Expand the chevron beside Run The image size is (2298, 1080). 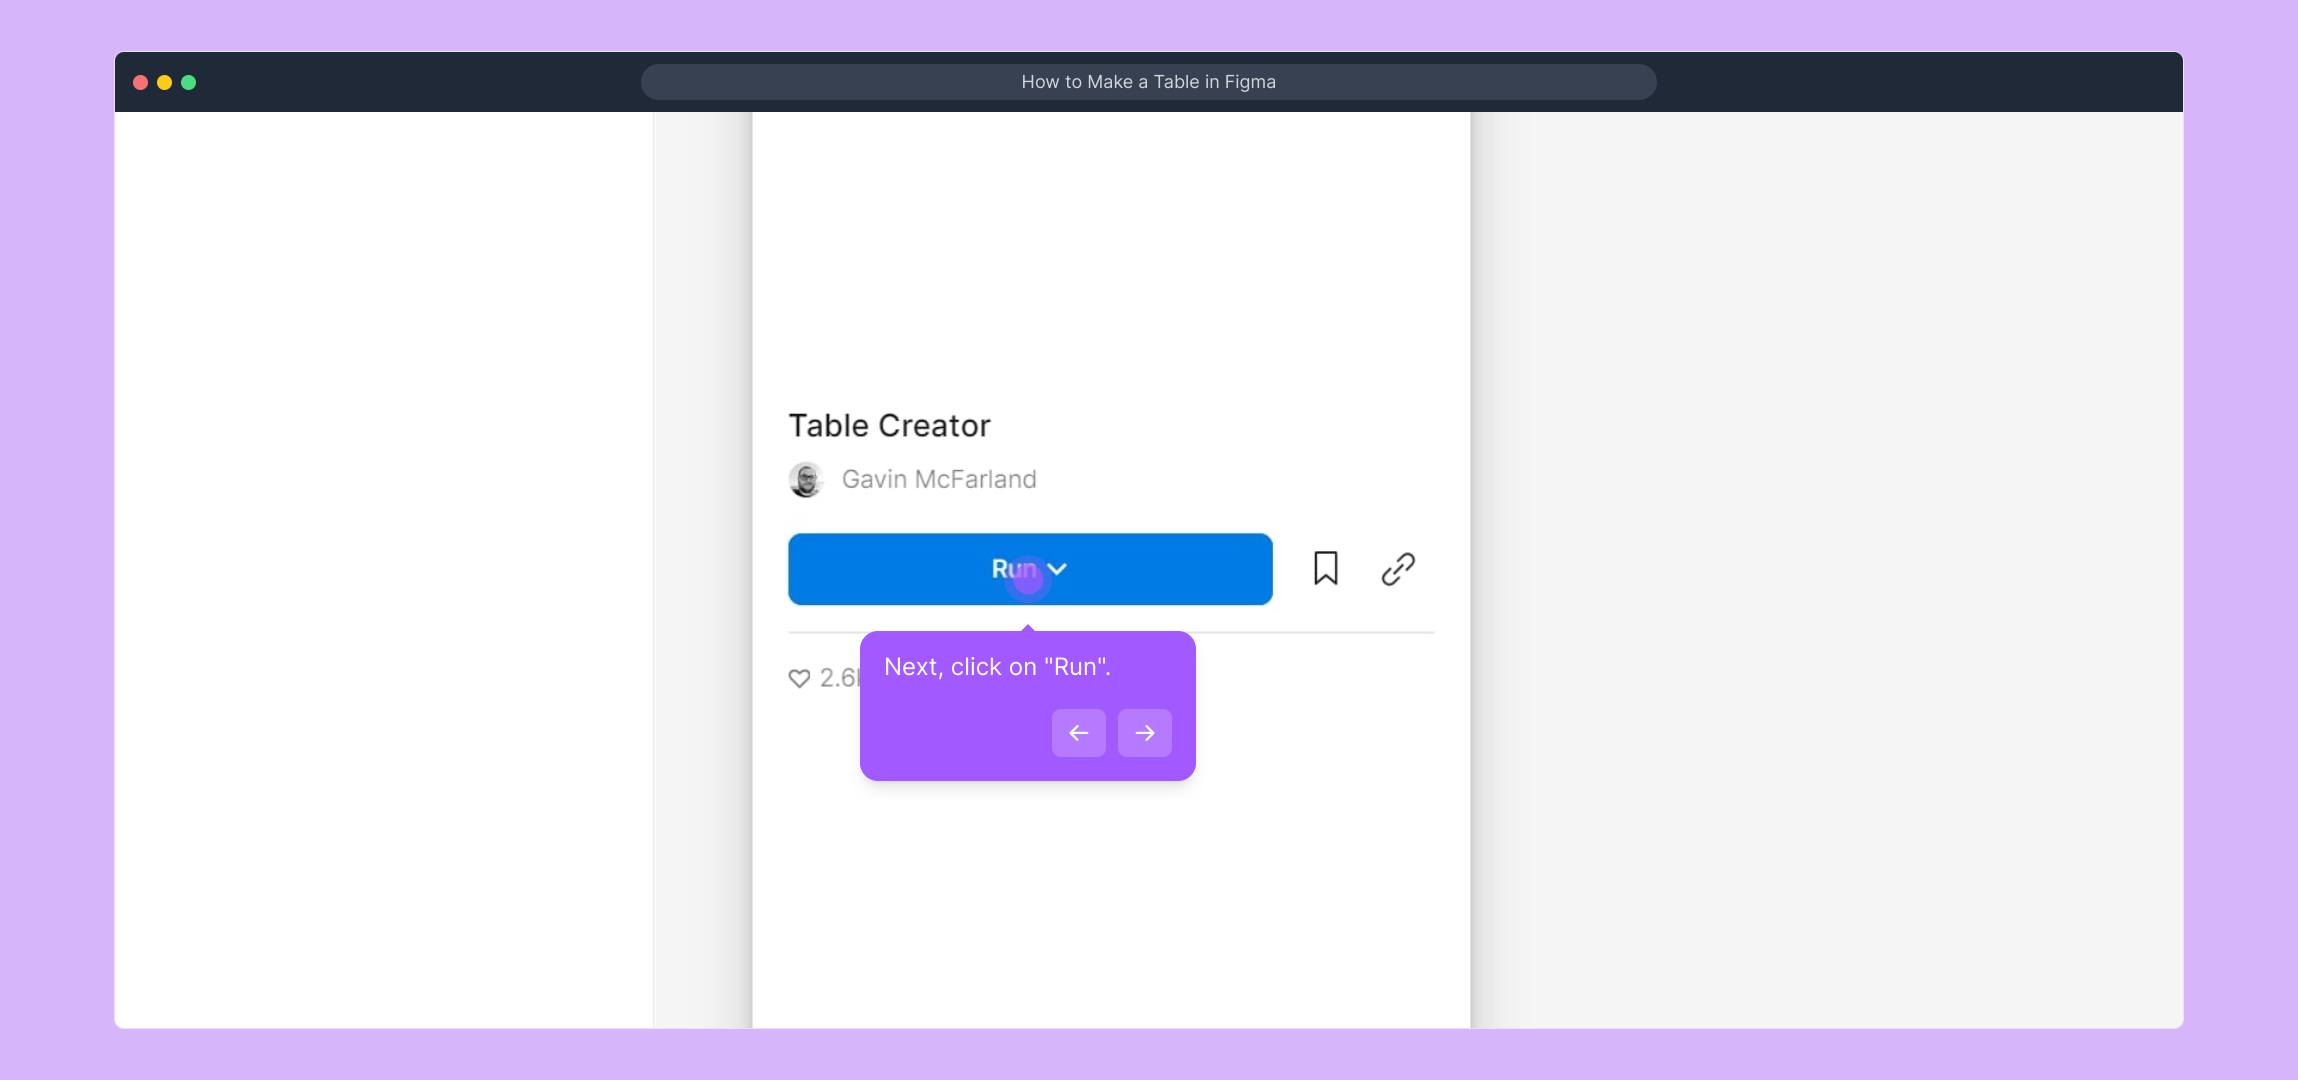1057,569
